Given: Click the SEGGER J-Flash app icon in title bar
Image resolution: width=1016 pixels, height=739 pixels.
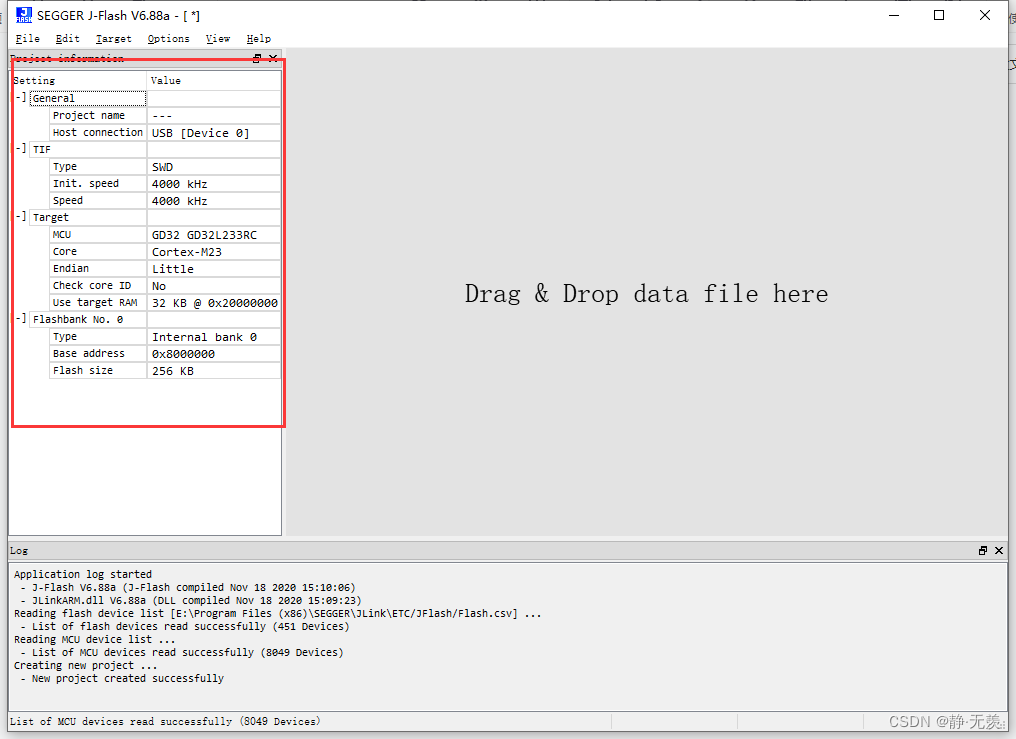Looking at the screenshot, I should point(23,15).
